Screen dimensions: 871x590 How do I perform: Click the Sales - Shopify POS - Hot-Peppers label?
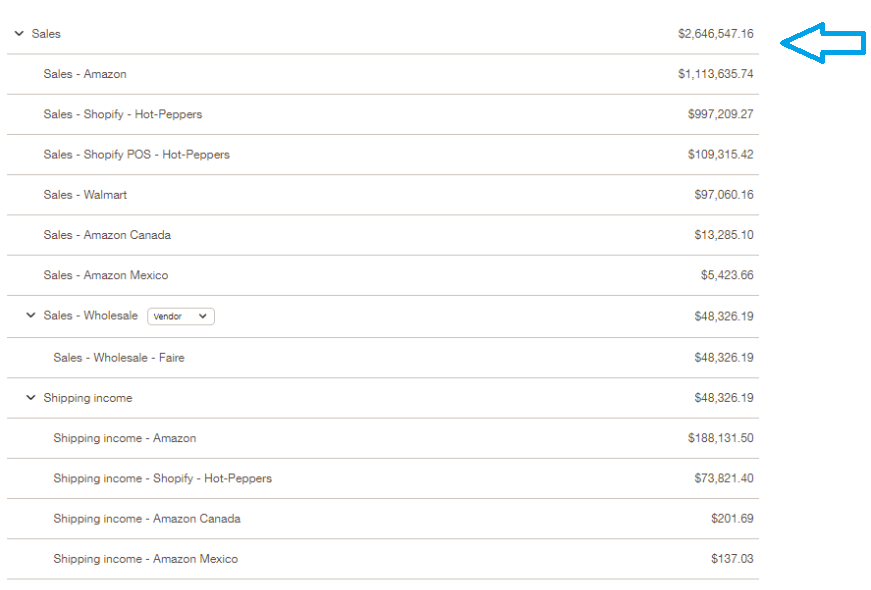pyautogui.click(x=136, y=155)
